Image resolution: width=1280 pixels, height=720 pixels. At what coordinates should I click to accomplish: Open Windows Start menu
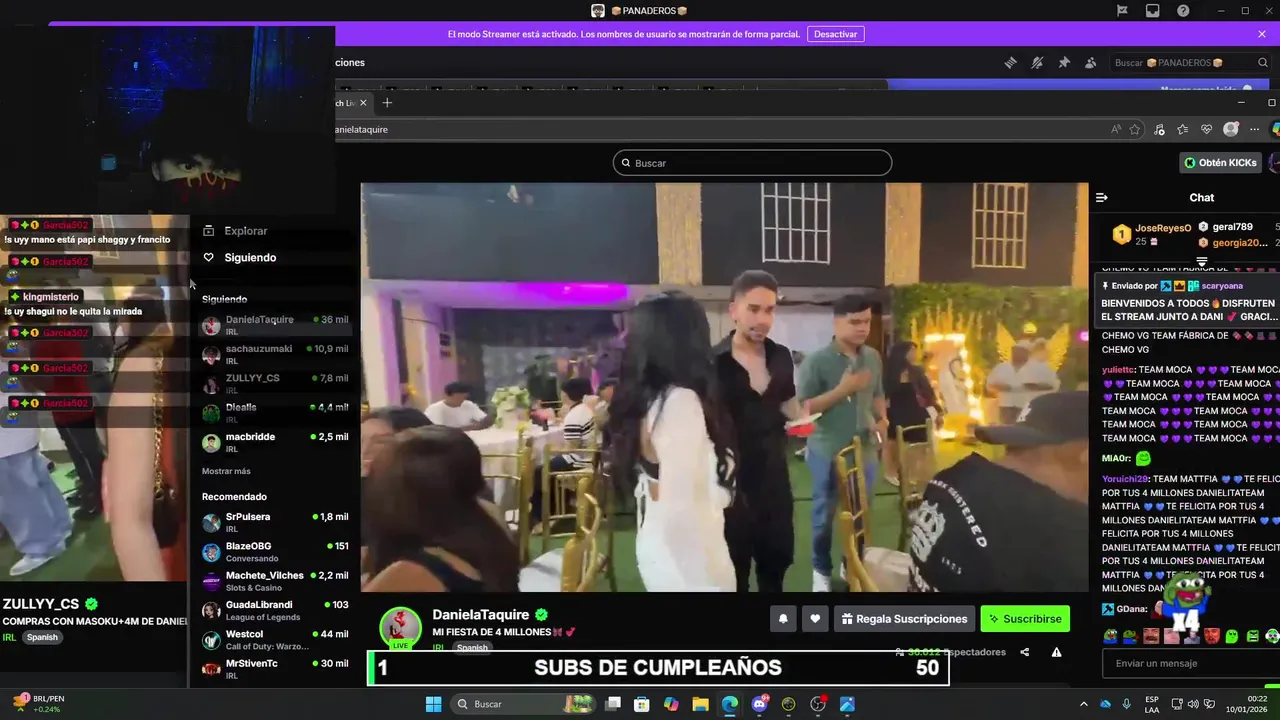(x=433, y=704)
